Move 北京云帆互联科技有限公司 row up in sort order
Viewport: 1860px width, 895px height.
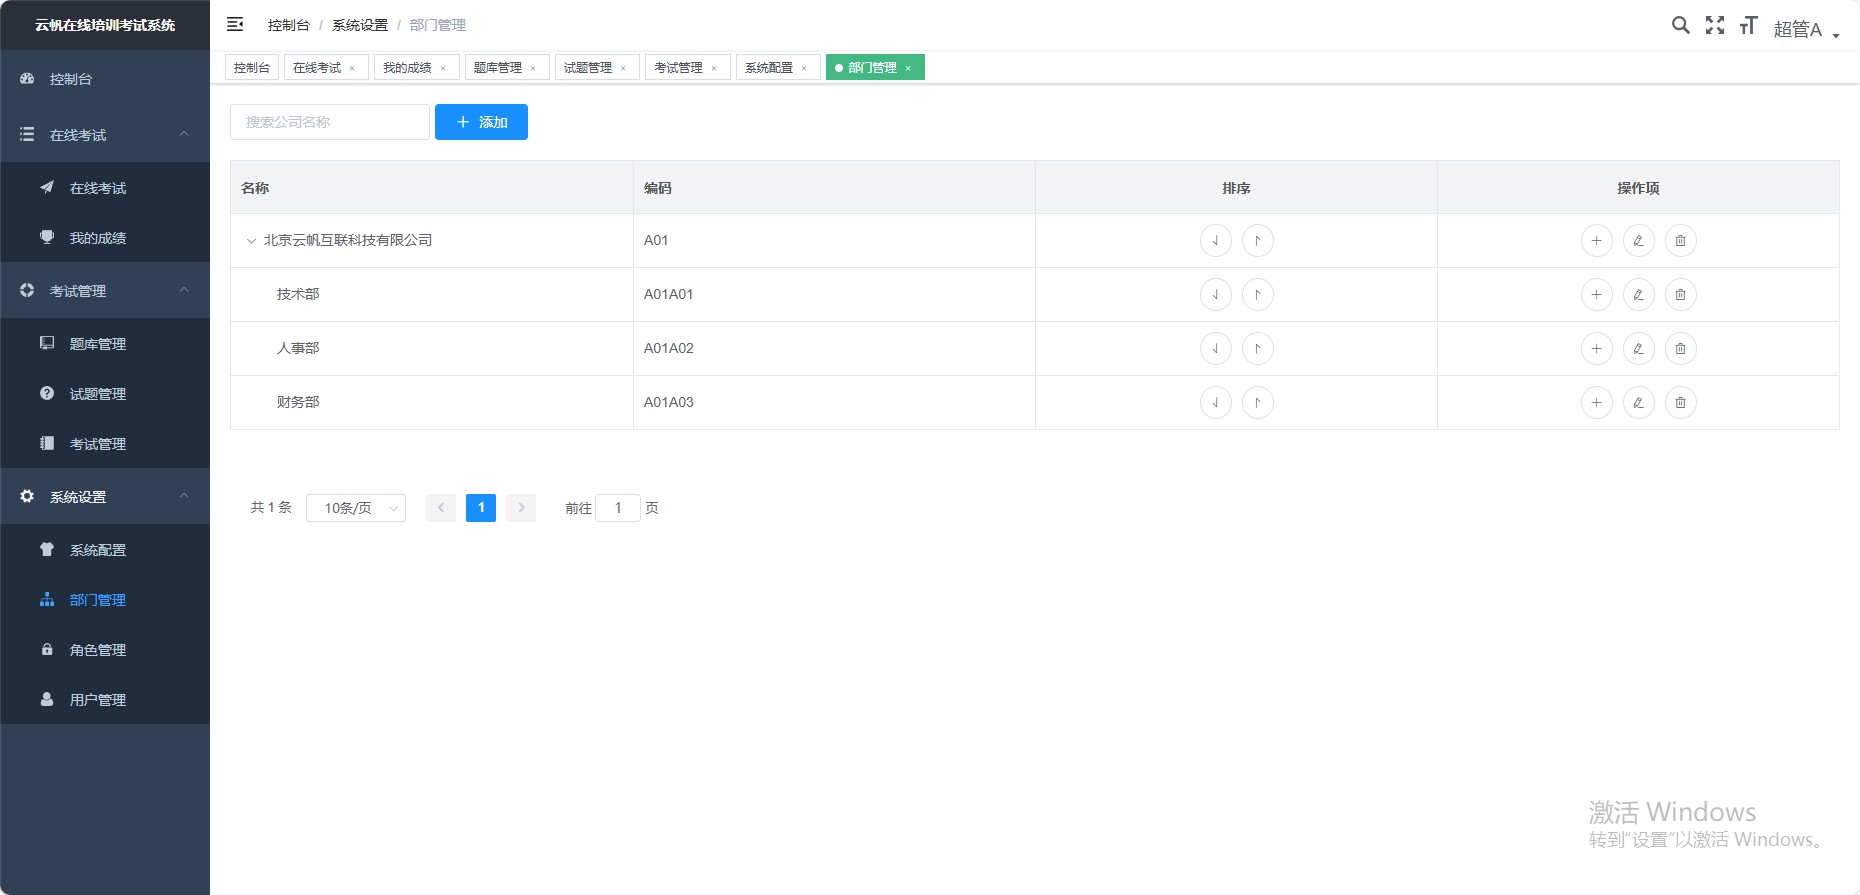[1257, 240]
